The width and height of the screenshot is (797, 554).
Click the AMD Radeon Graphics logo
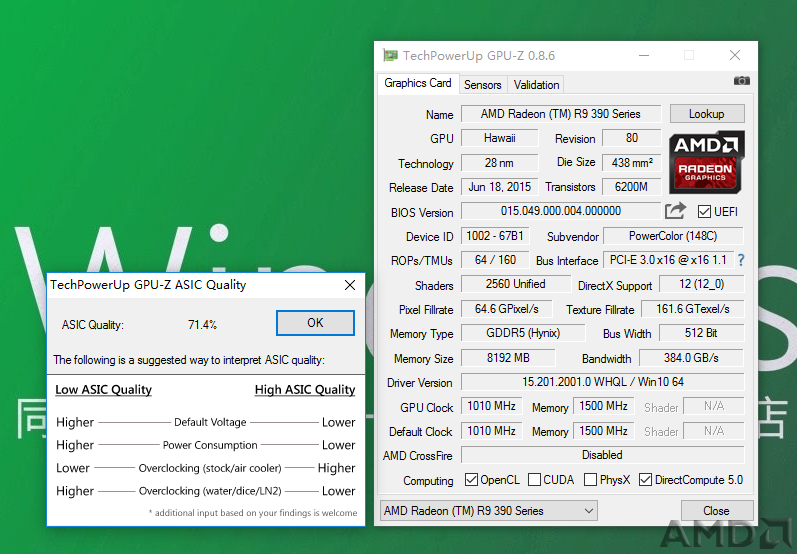pyautogui.click(x=707, y=162)
